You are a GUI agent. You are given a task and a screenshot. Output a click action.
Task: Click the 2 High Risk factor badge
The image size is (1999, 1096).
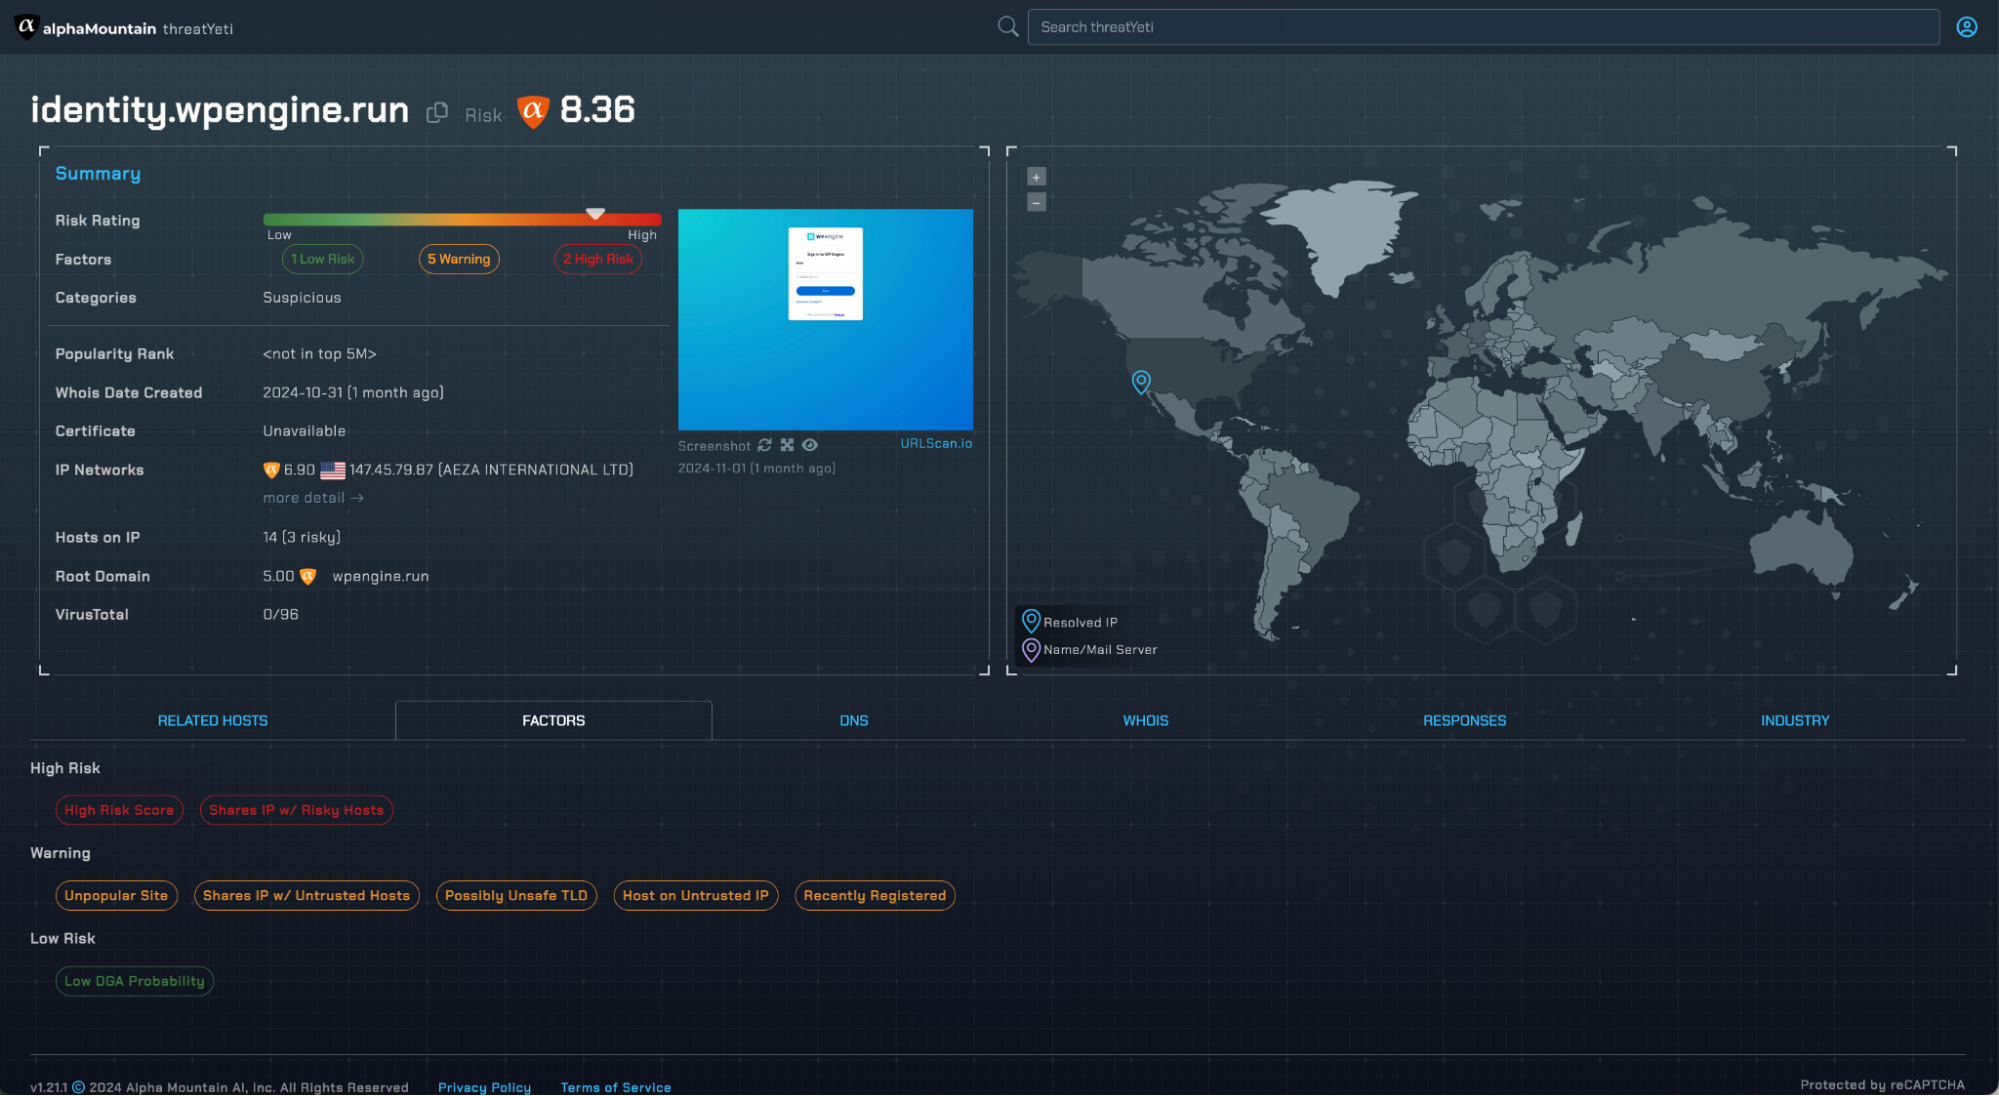pyautogui.click(x=598, y=259)
